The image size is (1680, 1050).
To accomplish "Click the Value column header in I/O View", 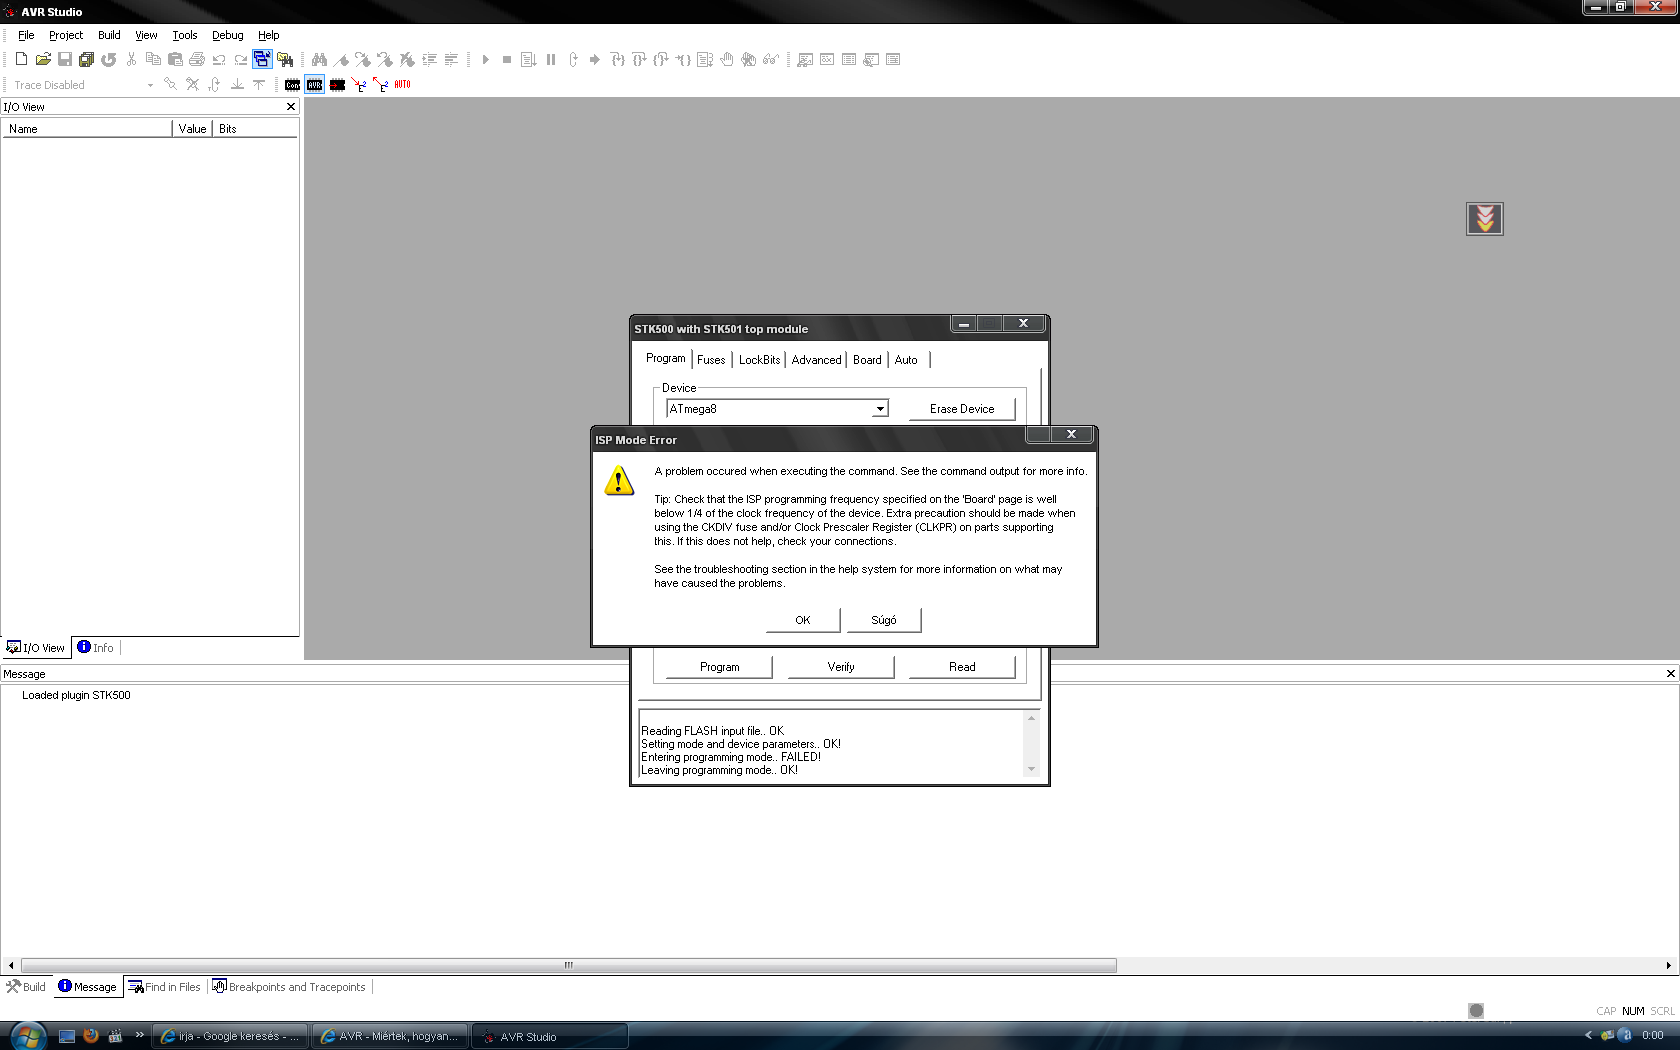I will coord(192,129).
